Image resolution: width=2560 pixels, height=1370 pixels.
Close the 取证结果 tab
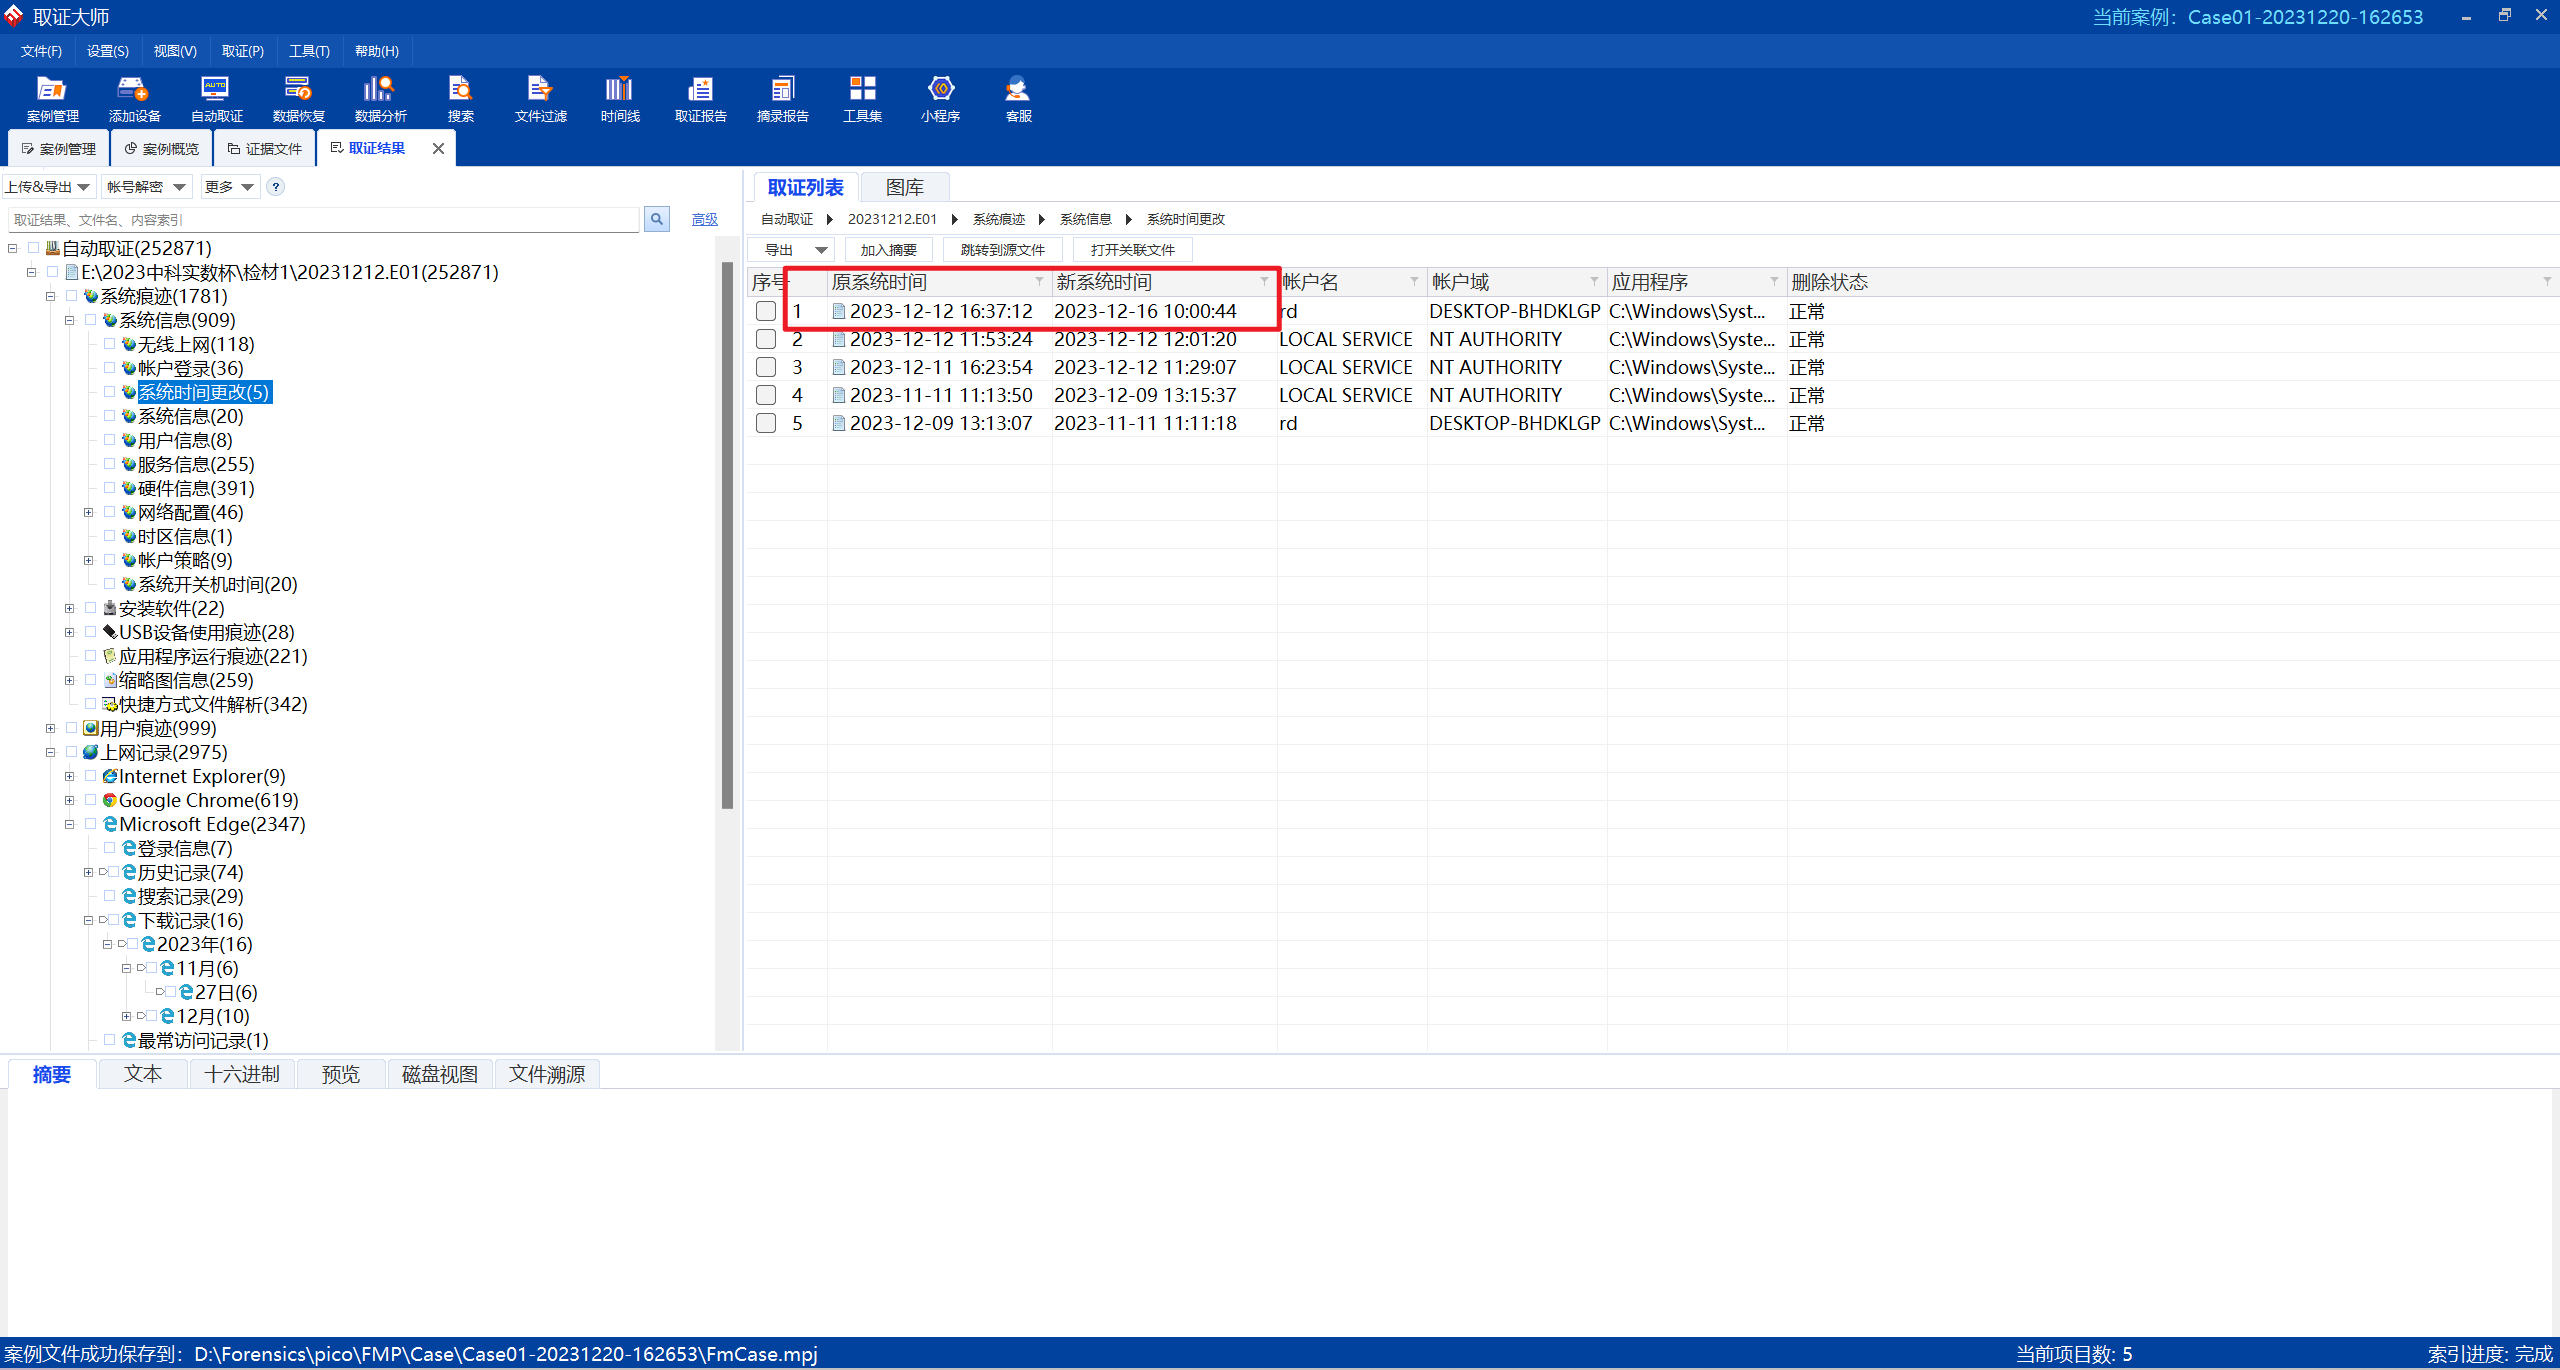pos(438,148)
